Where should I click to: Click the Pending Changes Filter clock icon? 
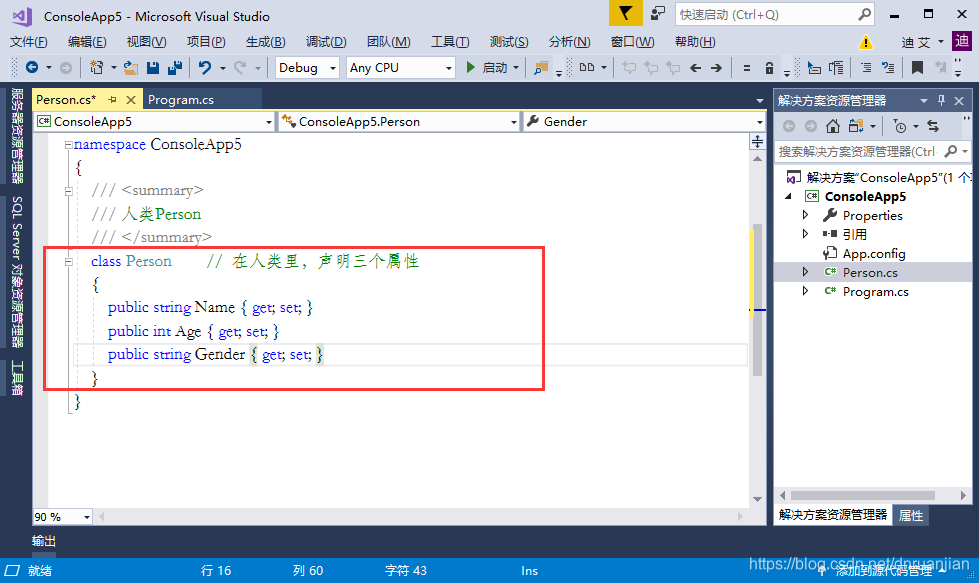[900, 127]
